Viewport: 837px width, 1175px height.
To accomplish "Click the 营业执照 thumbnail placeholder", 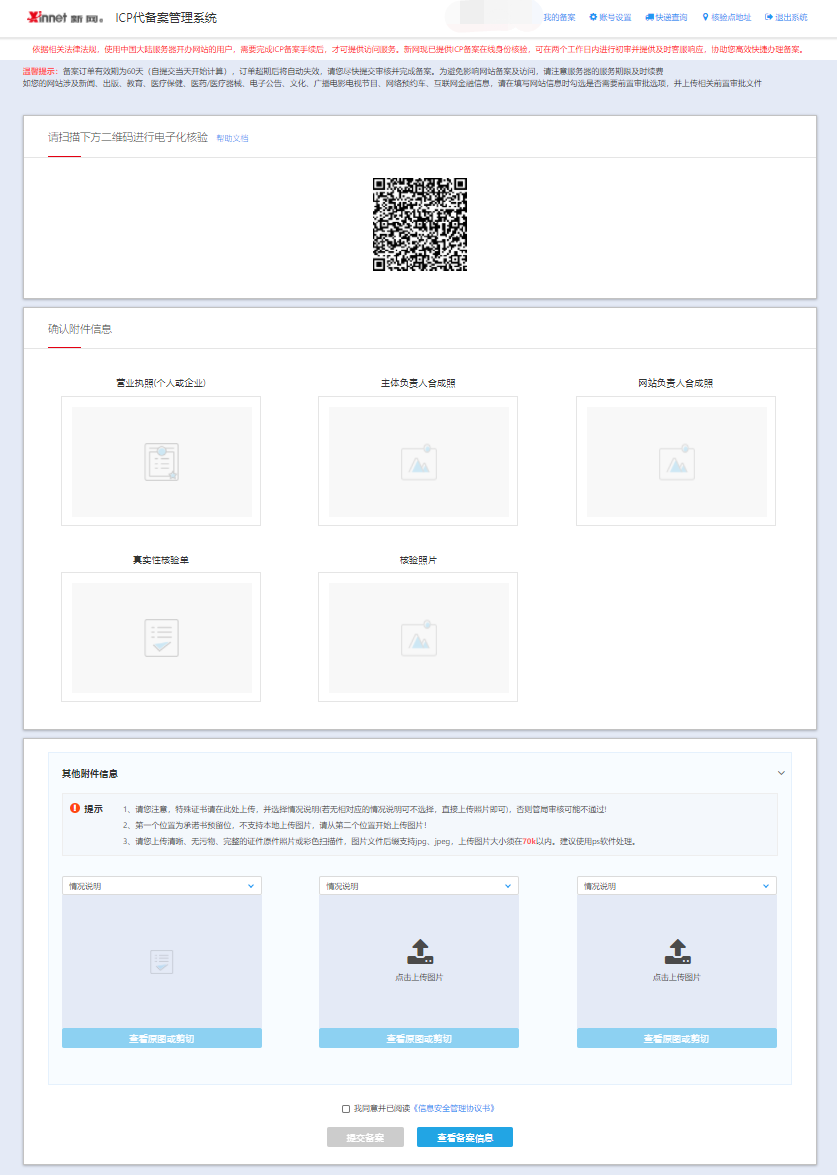I will click(x=161, y=461).
